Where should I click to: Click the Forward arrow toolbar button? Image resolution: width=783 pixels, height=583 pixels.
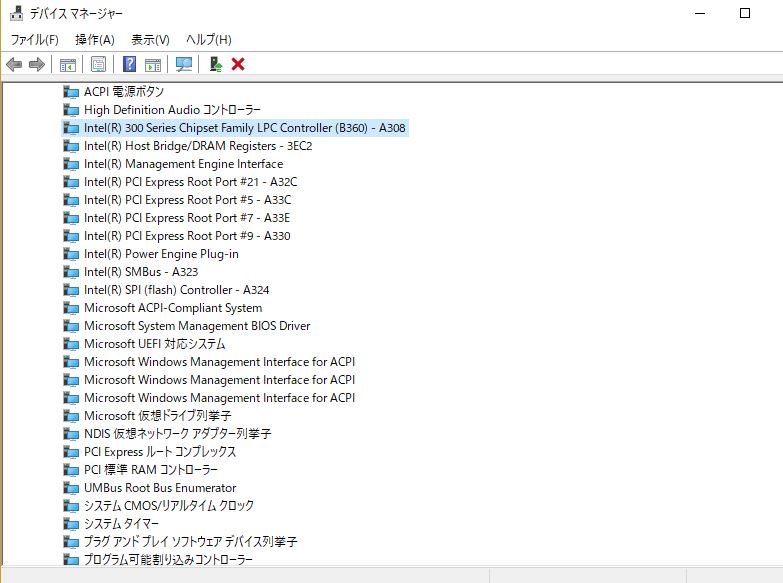tap(37, 64)
